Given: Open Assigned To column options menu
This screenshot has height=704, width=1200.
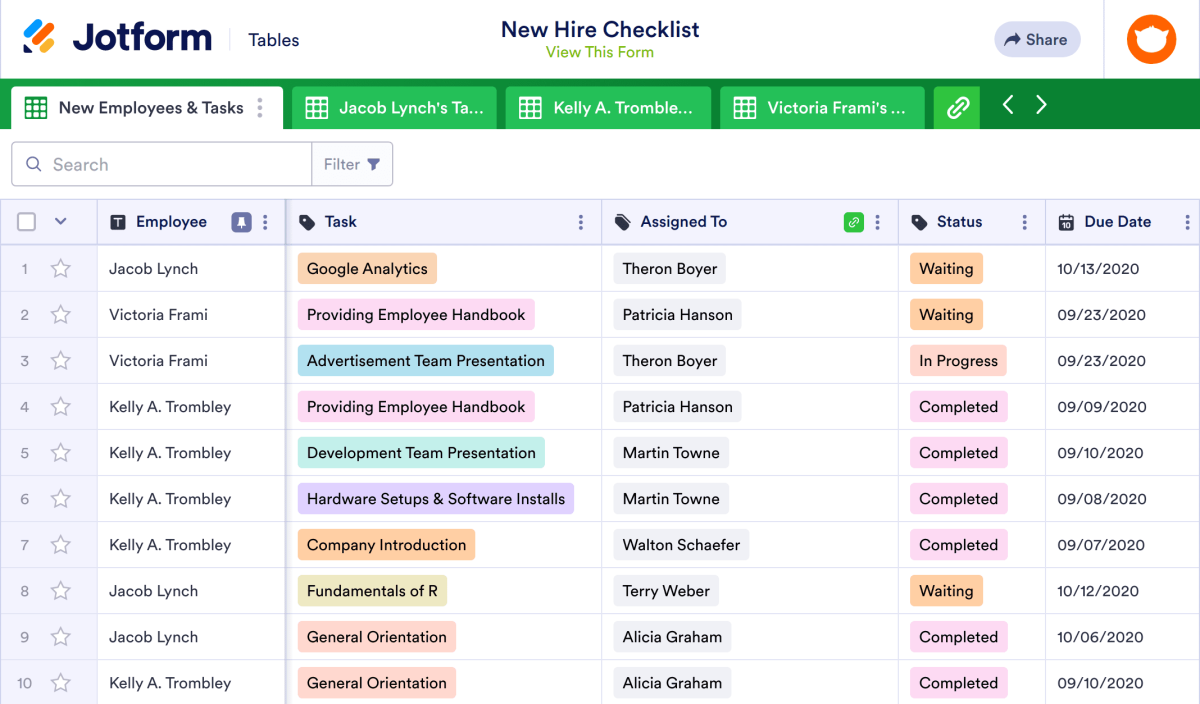Looking at the screenshot, I should pyautogui.click(x=878, y=222).
